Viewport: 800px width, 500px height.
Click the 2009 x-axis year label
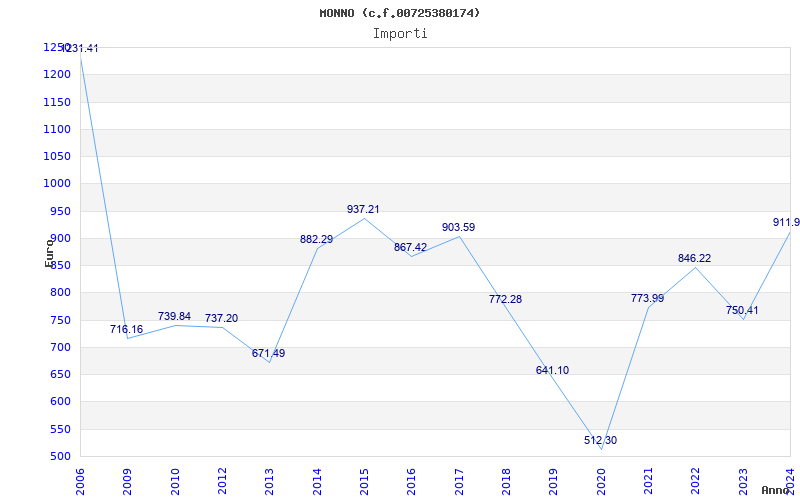coord(128,481)
